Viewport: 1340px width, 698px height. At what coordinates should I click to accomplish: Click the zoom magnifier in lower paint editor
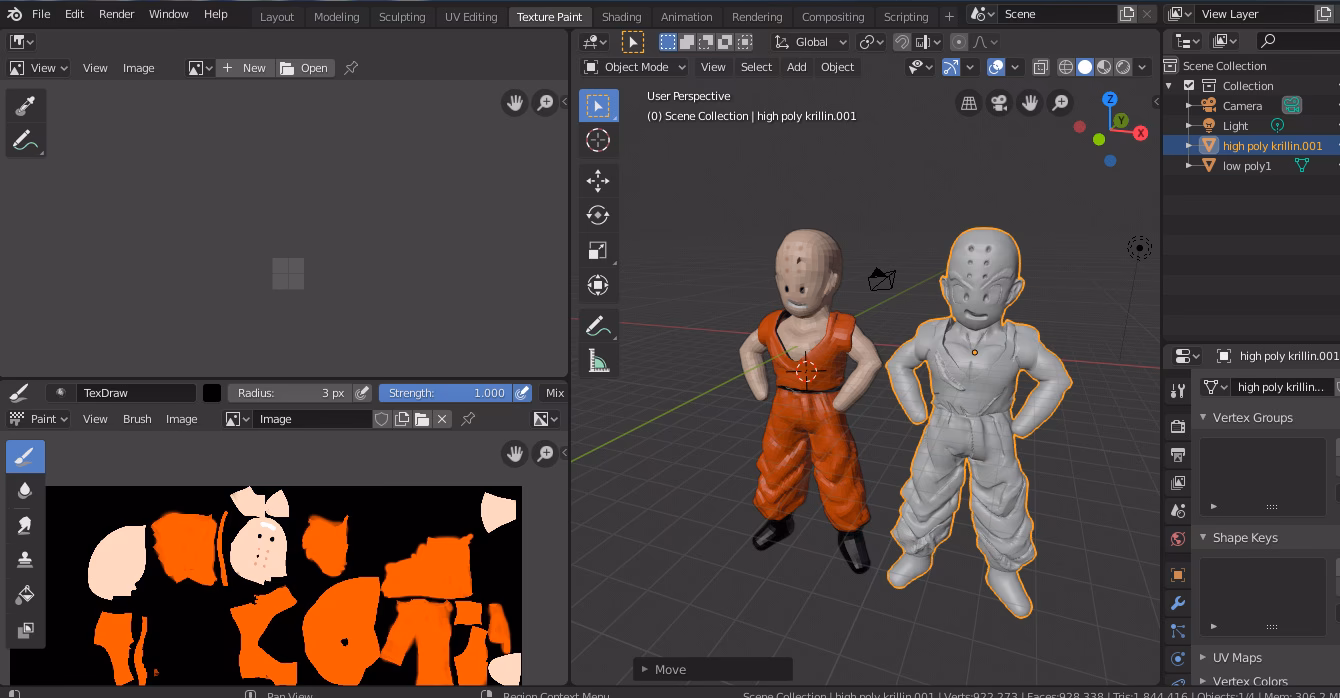pyautogui.click(x=546, y=454)
